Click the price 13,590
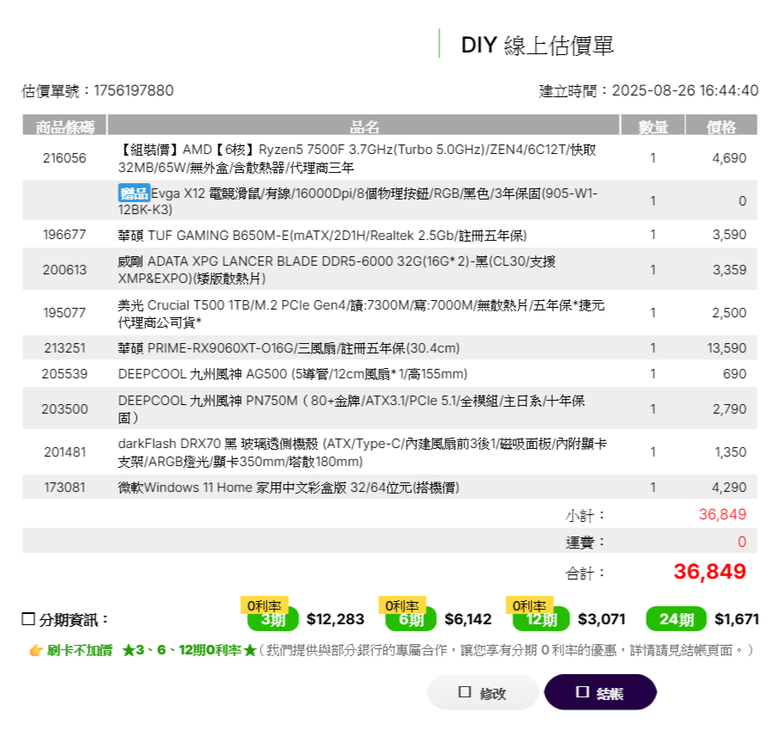 [x=727, y=348]
